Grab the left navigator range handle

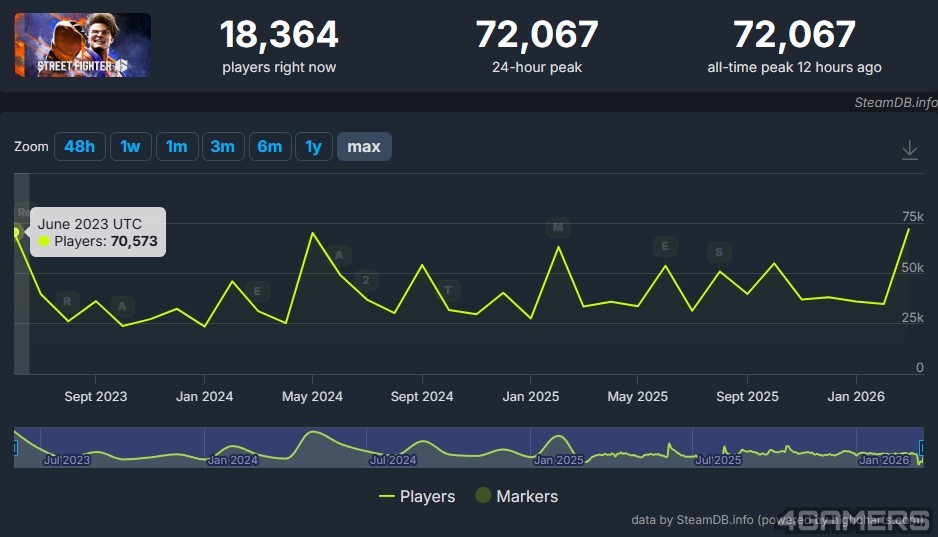(15, 448)
